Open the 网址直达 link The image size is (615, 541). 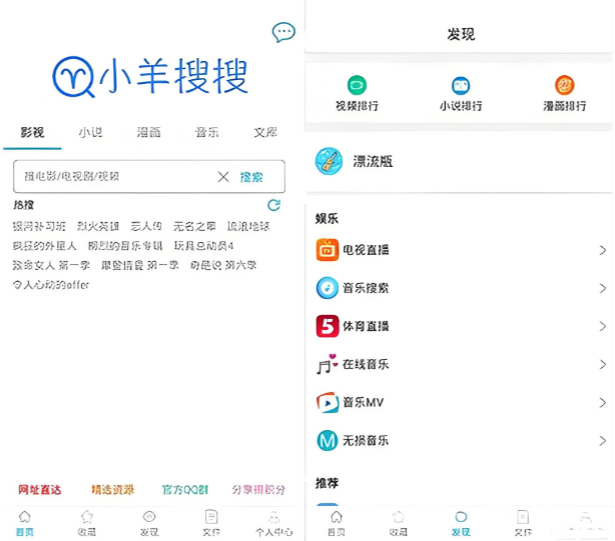(40, 490)
